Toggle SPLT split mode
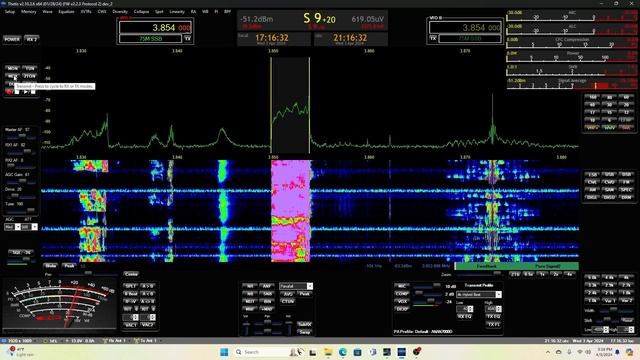The image size is (640, 360). (131, 286)
